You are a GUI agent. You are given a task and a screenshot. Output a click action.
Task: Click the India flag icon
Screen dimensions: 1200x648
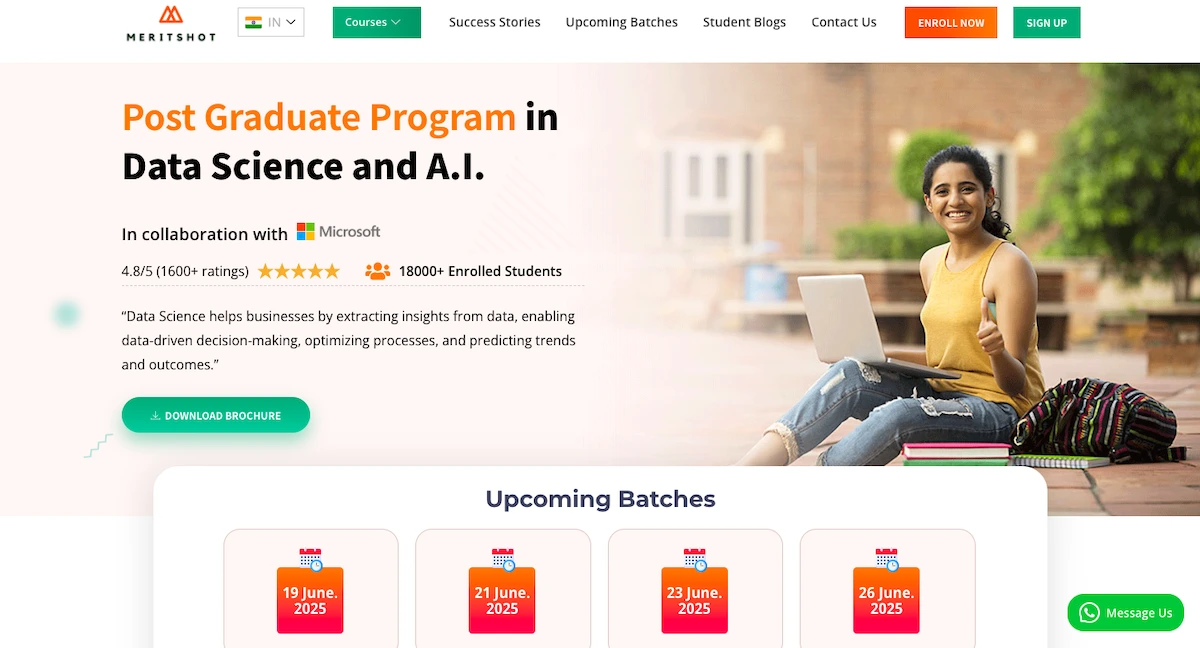[x=253, y=22]
